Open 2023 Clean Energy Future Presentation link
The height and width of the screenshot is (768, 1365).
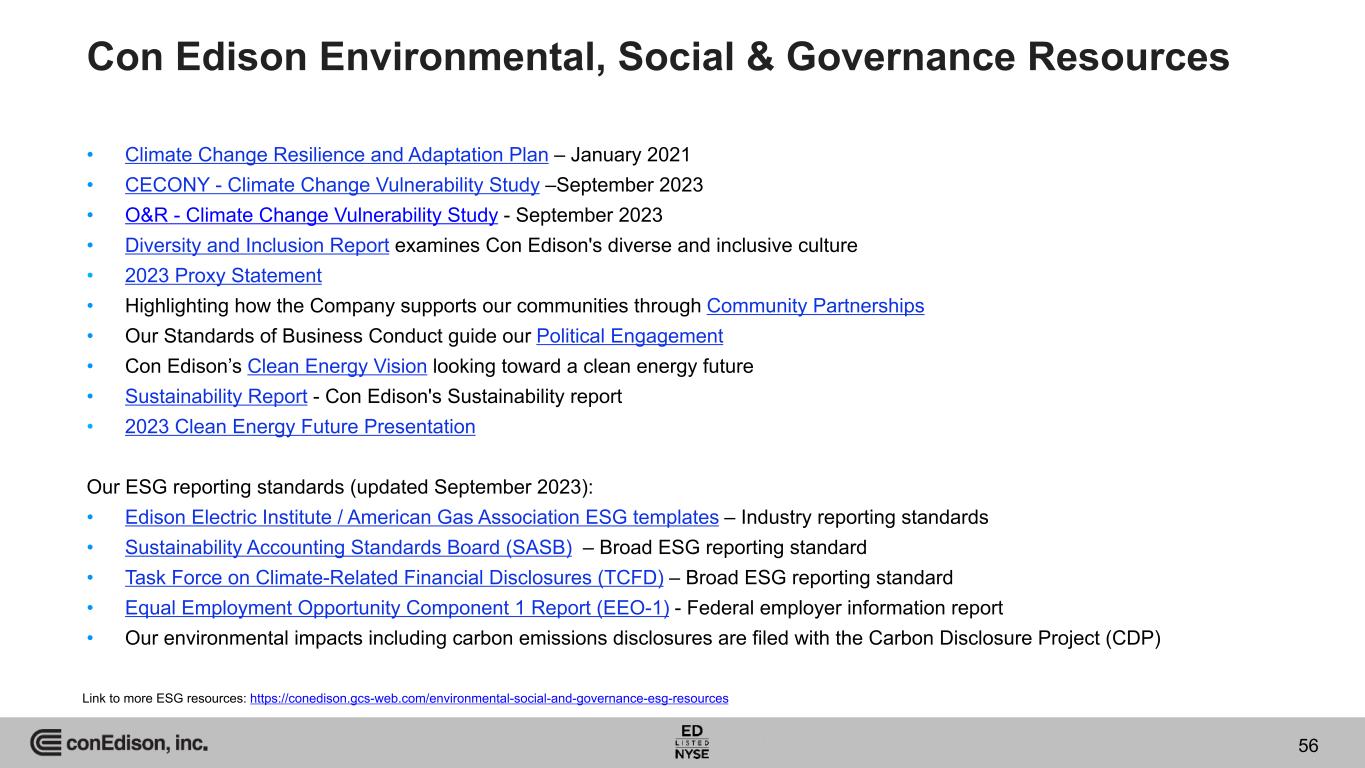[x=300, y=427]
